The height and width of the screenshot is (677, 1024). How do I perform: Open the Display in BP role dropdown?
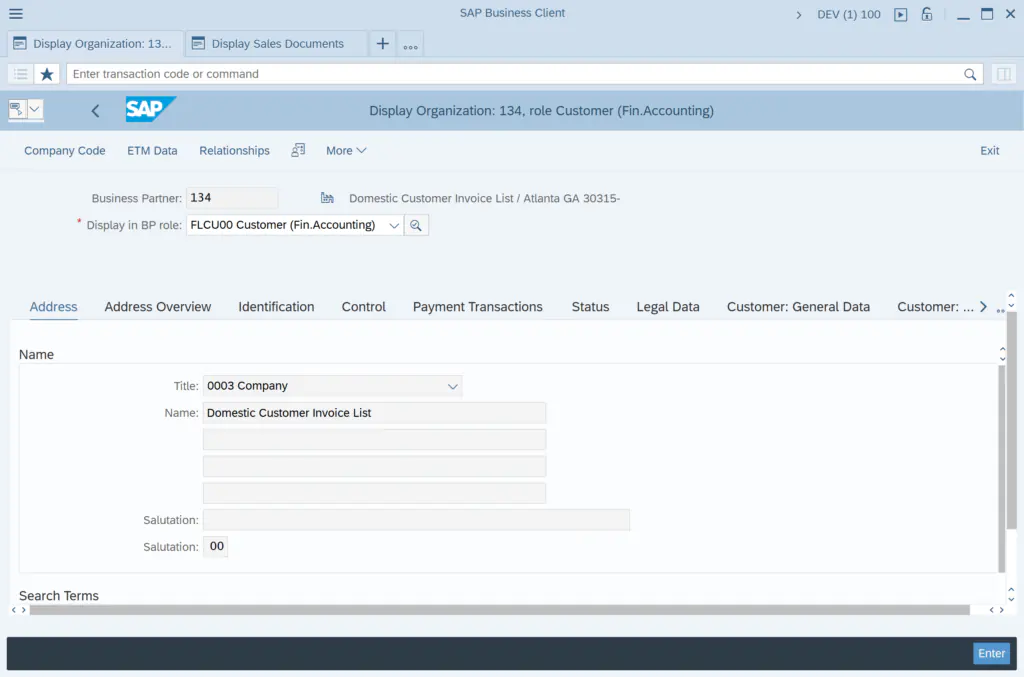click(394, 225)
